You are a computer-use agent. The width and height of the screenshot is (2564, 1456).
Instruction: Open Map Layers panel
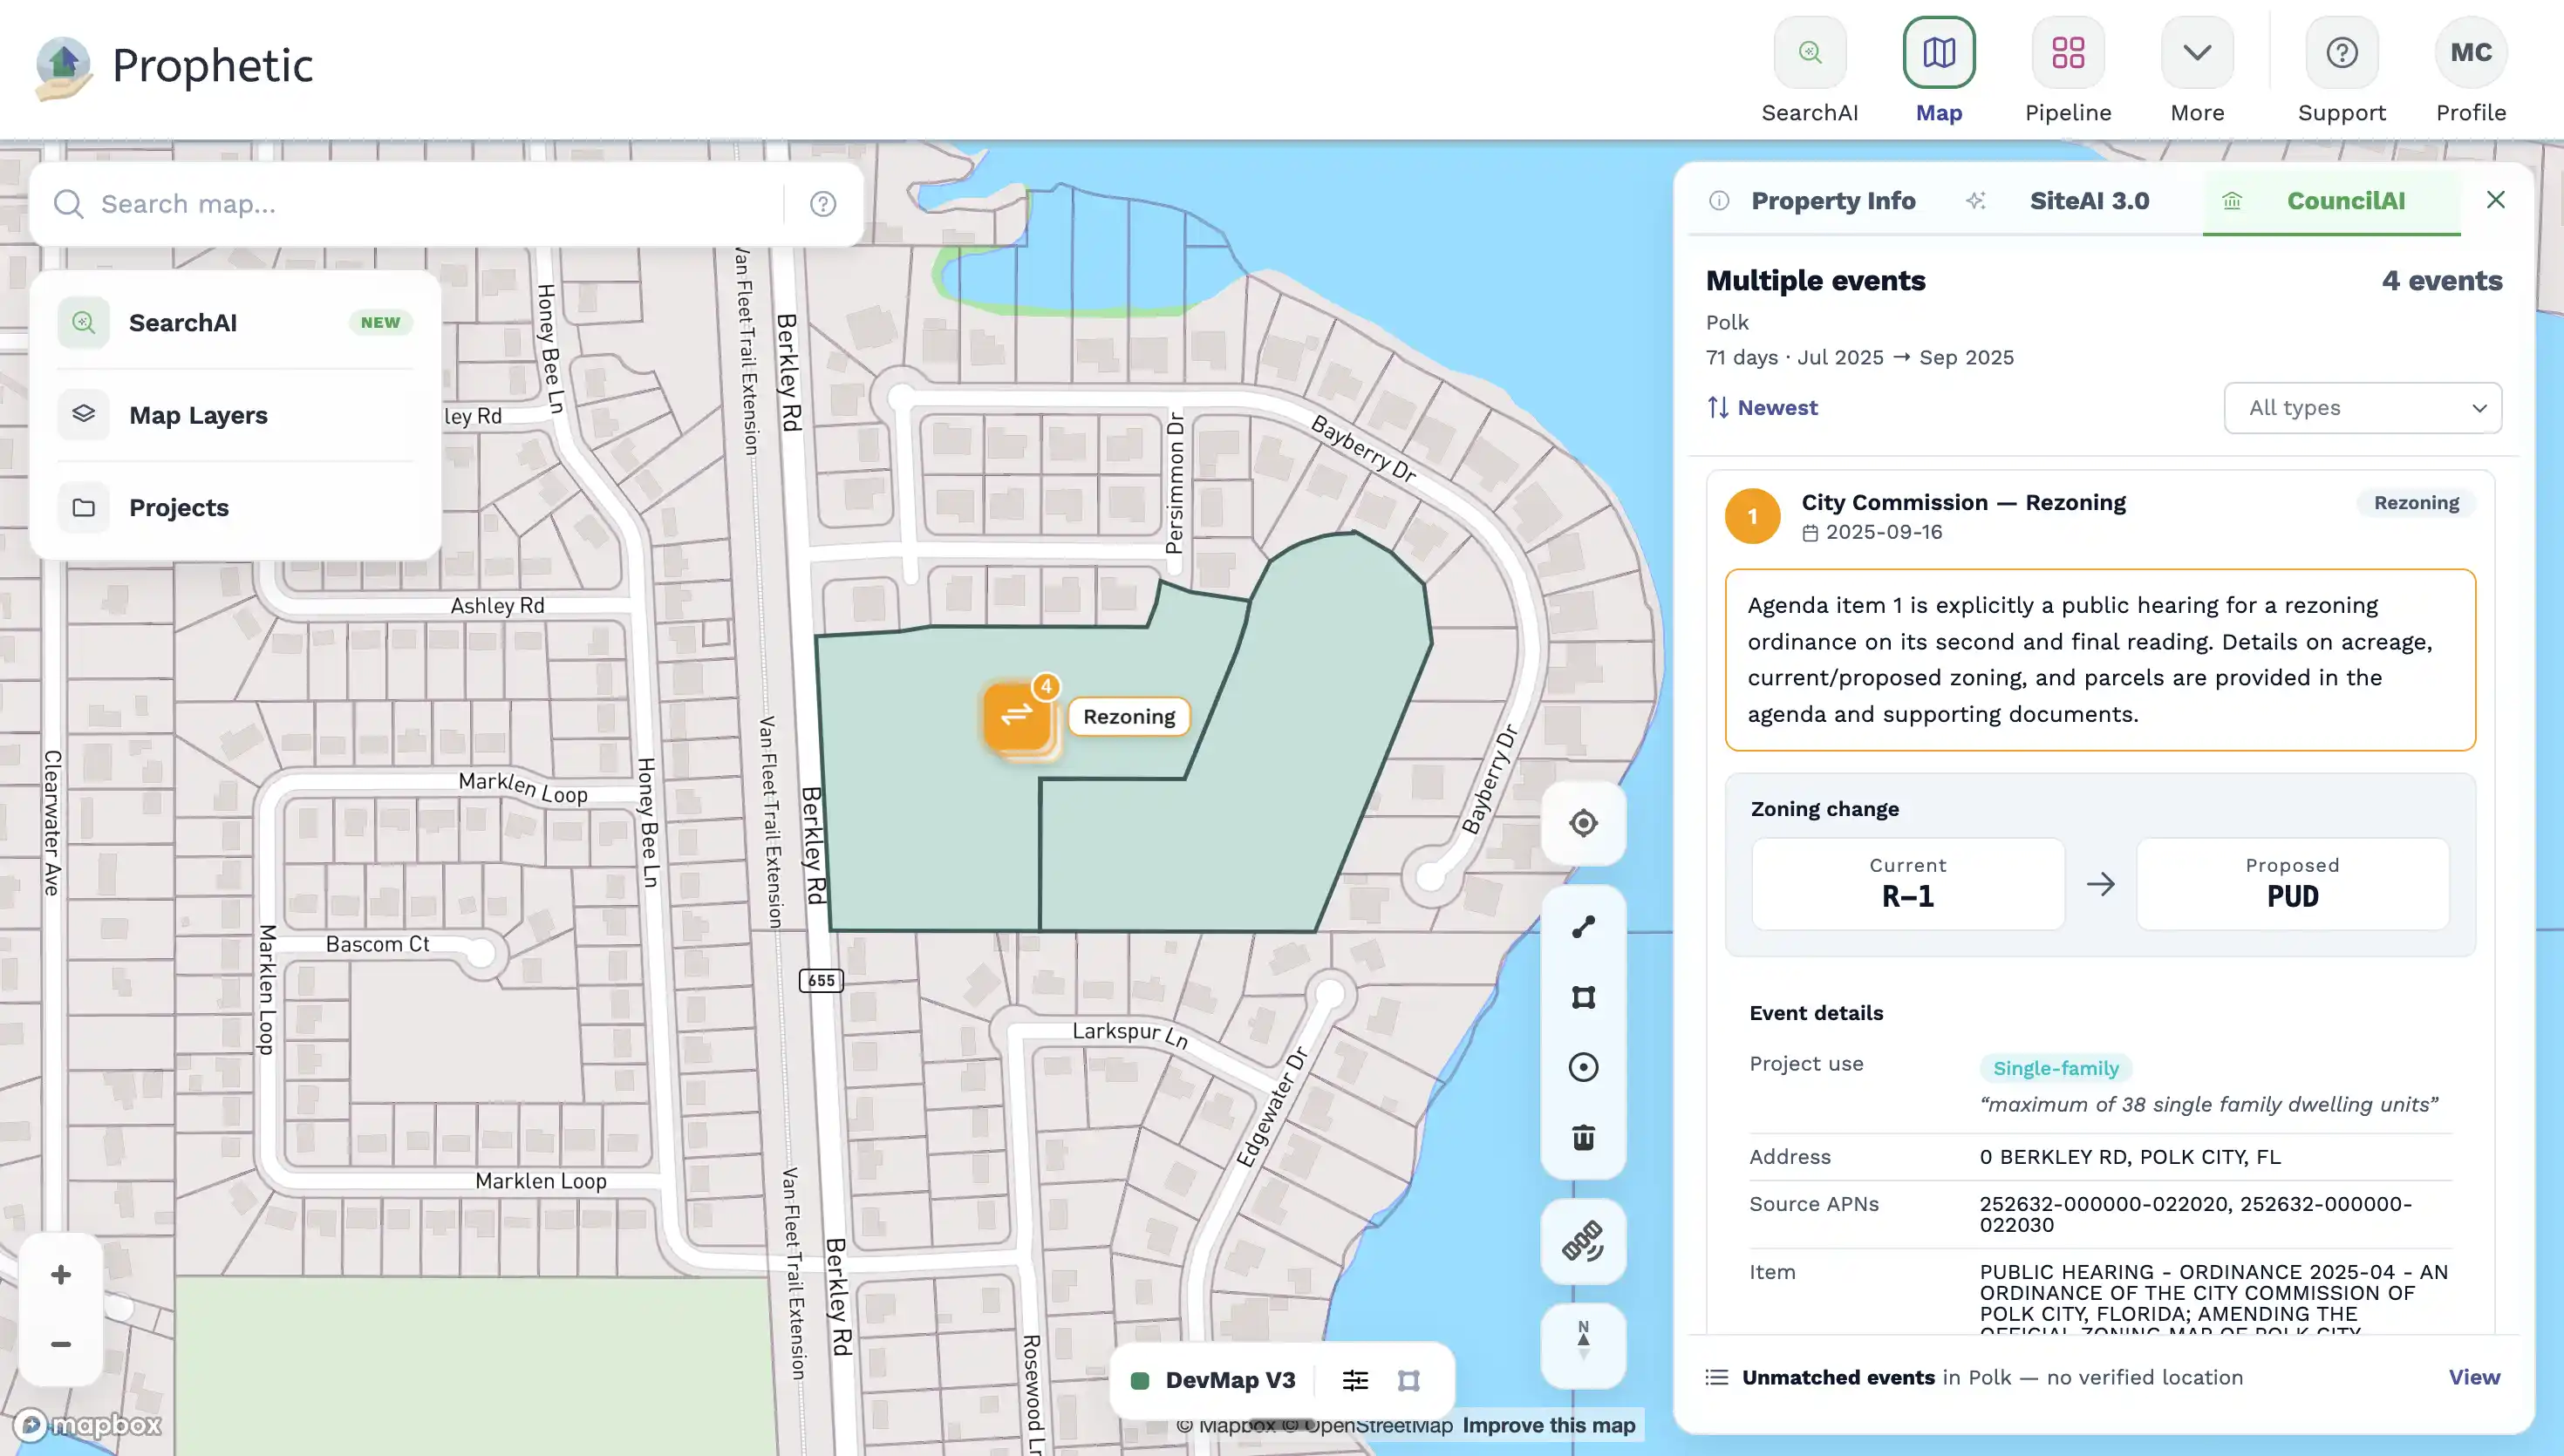point(236,415)
